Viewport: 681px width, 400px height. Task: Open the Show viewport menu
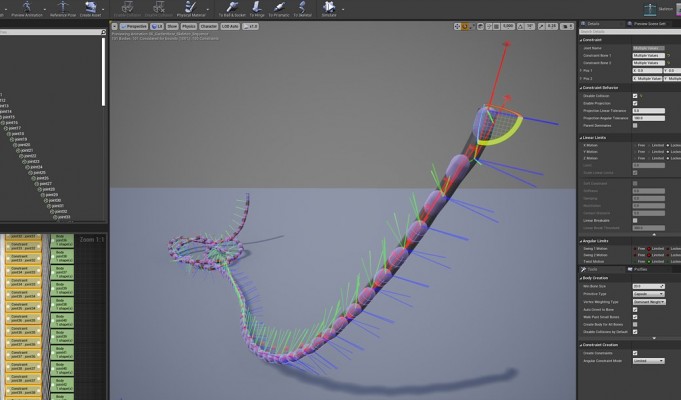[x=172, y=26]
